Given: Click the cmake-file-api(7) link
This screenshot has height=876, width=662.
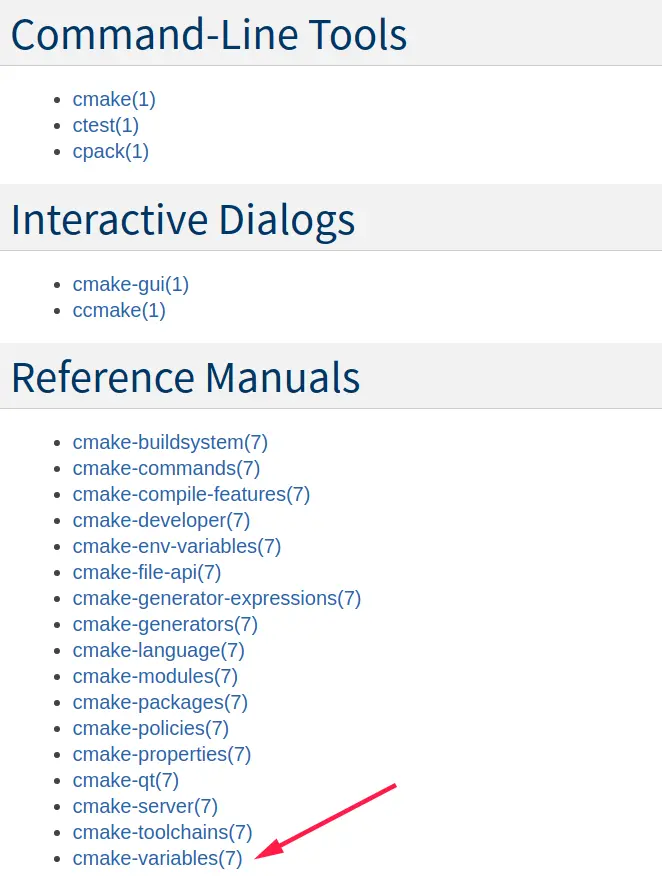Looking at the screenshot, I should coord(147,572).
